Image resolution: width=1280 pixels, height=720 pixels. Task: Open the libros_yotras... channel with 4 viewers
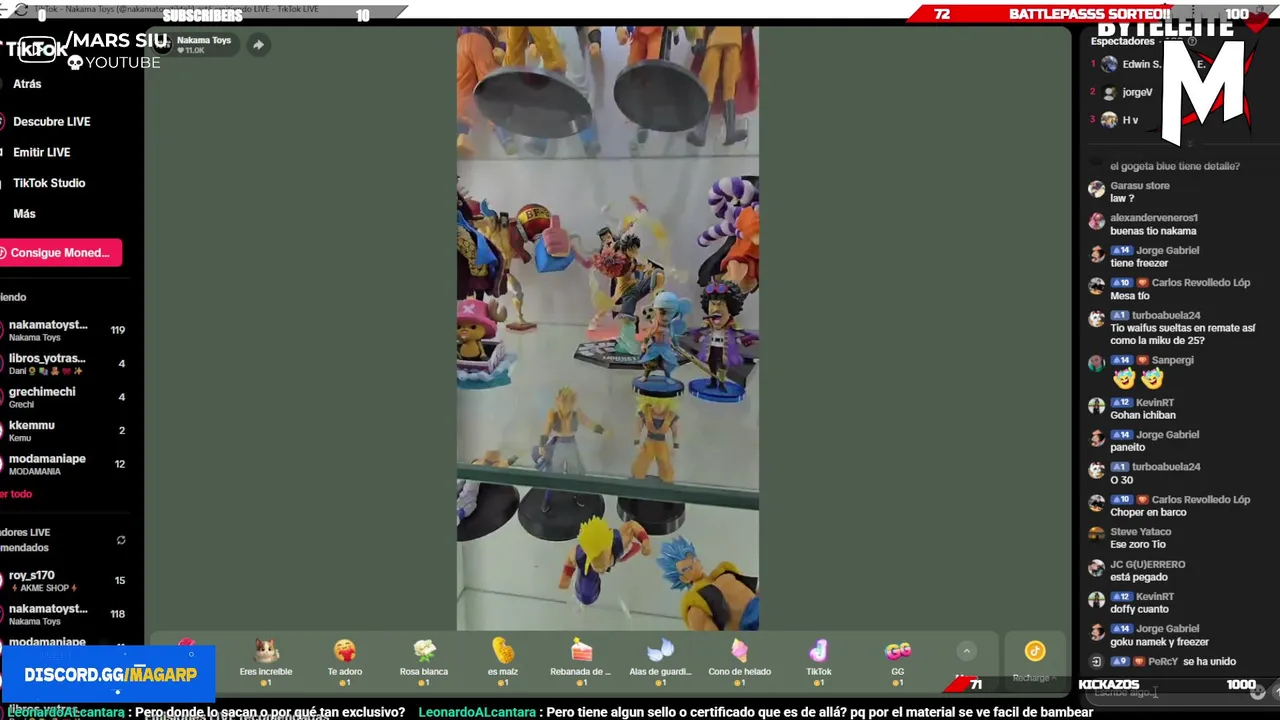(65, 364)
